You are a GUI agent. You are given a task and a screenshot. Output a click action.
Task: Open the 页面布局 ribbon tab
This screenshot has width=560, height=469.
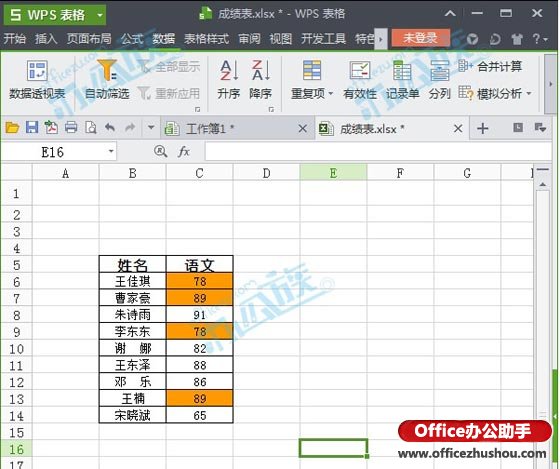pos(89,38)
